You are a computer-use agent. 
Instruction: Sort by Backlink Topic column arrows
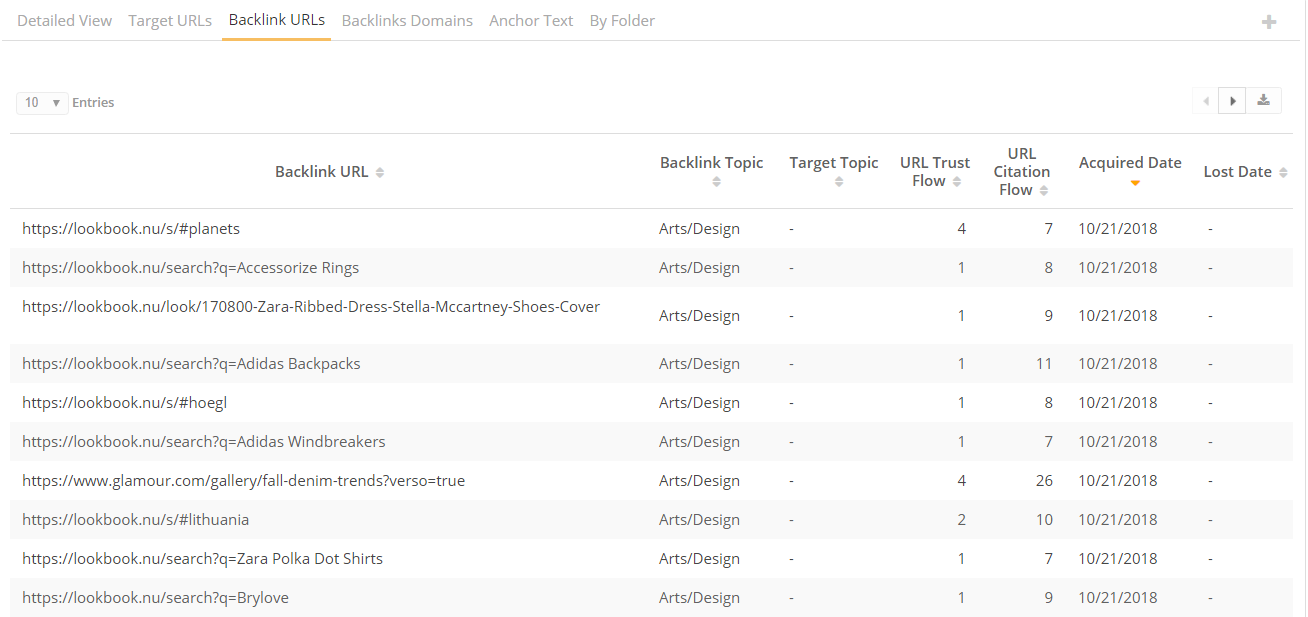(716, 182)
